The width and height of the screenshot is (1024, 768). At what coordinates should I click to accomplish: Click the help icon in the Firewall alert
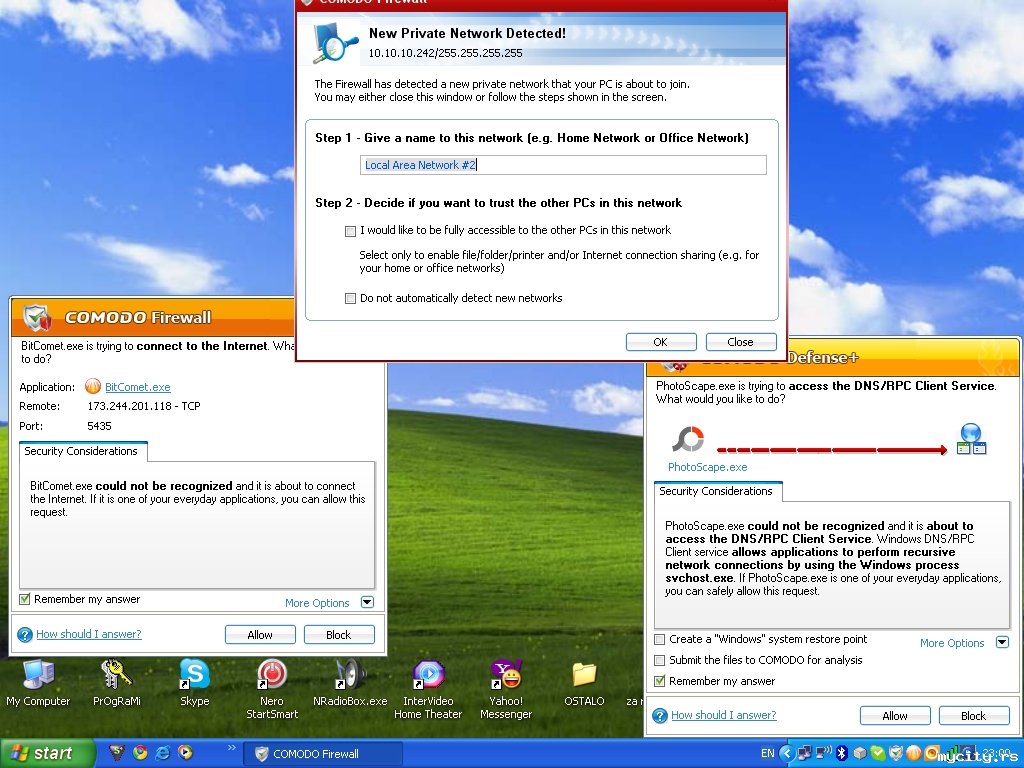(25, 634)
